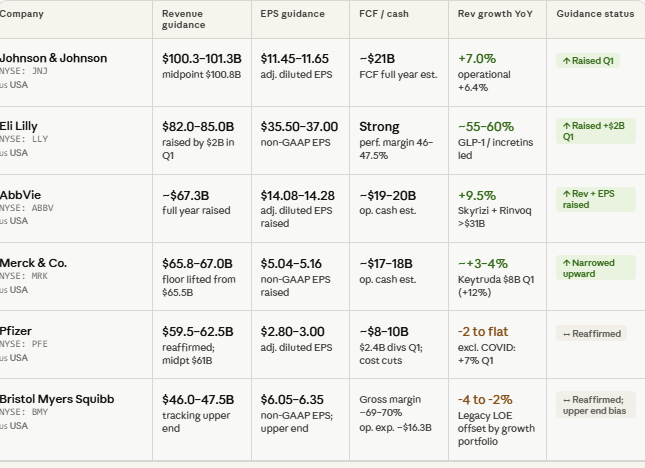Select the Rev + EPS raised badge
Viewport: 645px width, 468px height.
pyautogui.click(x=596, y=199)
